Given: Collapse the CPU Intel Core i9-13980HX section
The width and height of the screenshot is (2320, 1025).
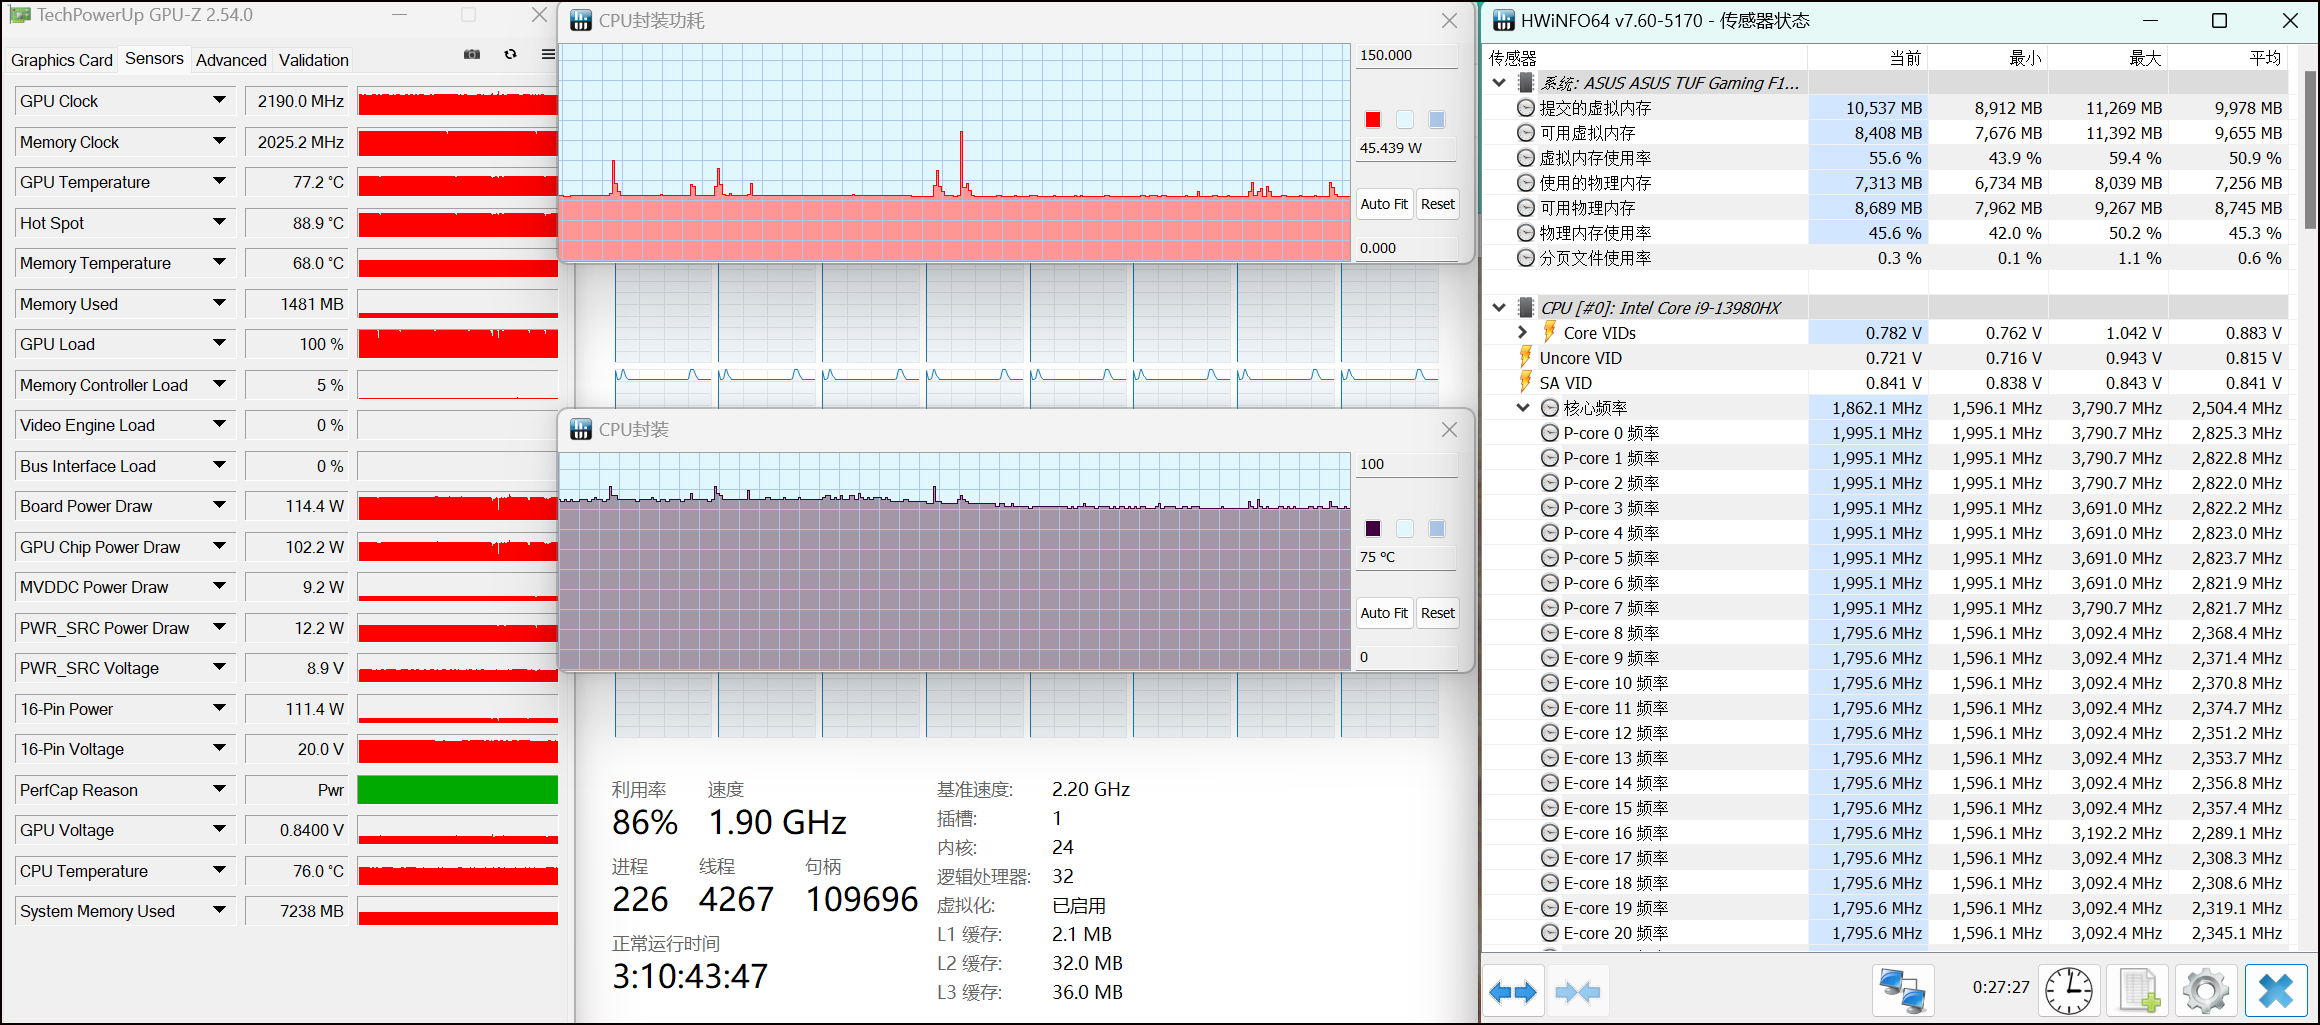Looking at the screenshot, I should point(1499,307).
